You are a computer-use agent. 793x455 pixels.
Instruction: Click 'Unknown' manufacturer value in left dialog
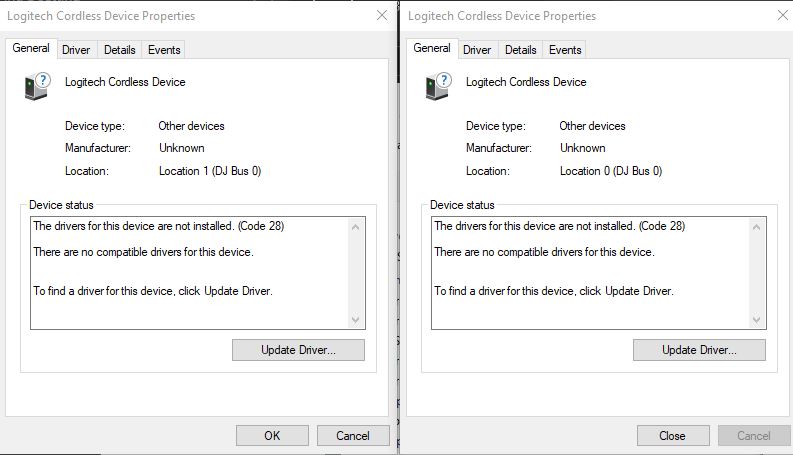(182, 148)
